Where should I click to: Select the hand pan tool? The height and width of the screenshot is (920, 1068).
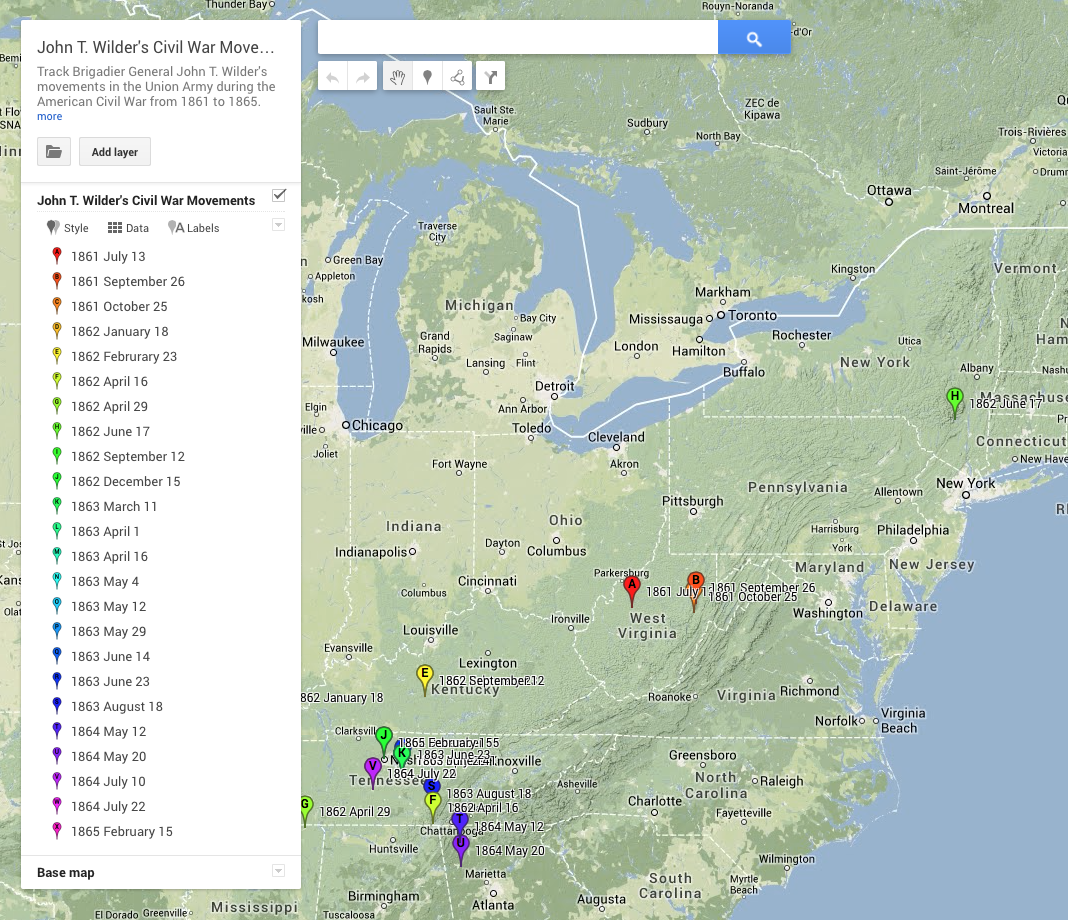click(398, 77)
